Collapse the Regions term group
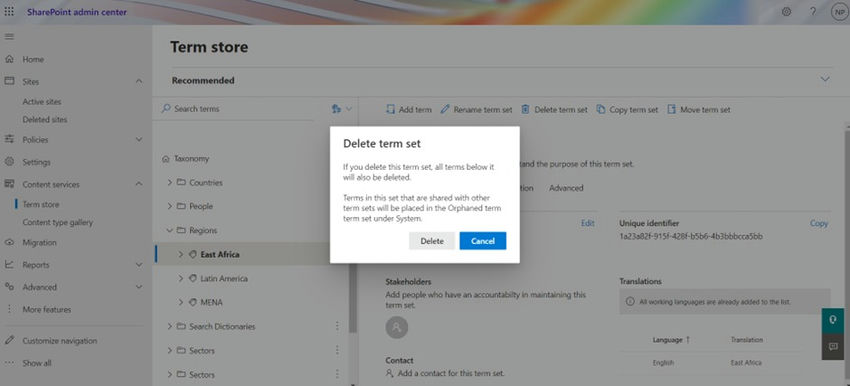850x386 pixels. point(170,230)
